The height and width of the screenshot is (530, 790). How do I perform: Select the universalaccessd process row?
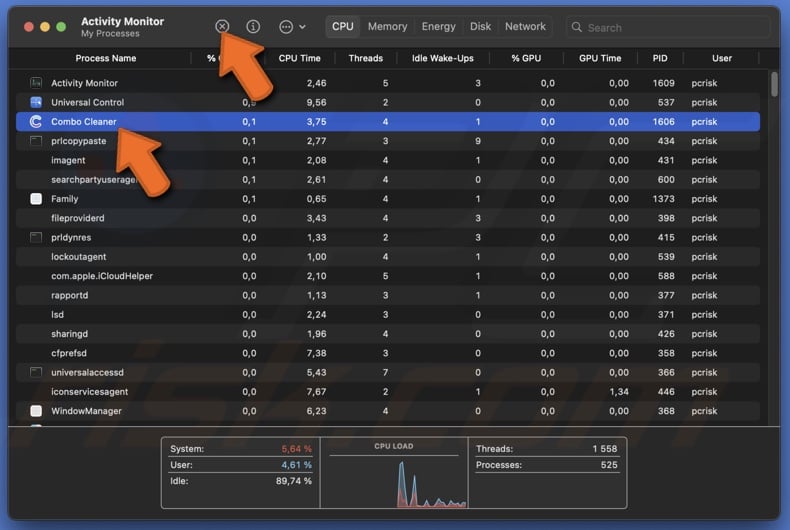(388, 372)
